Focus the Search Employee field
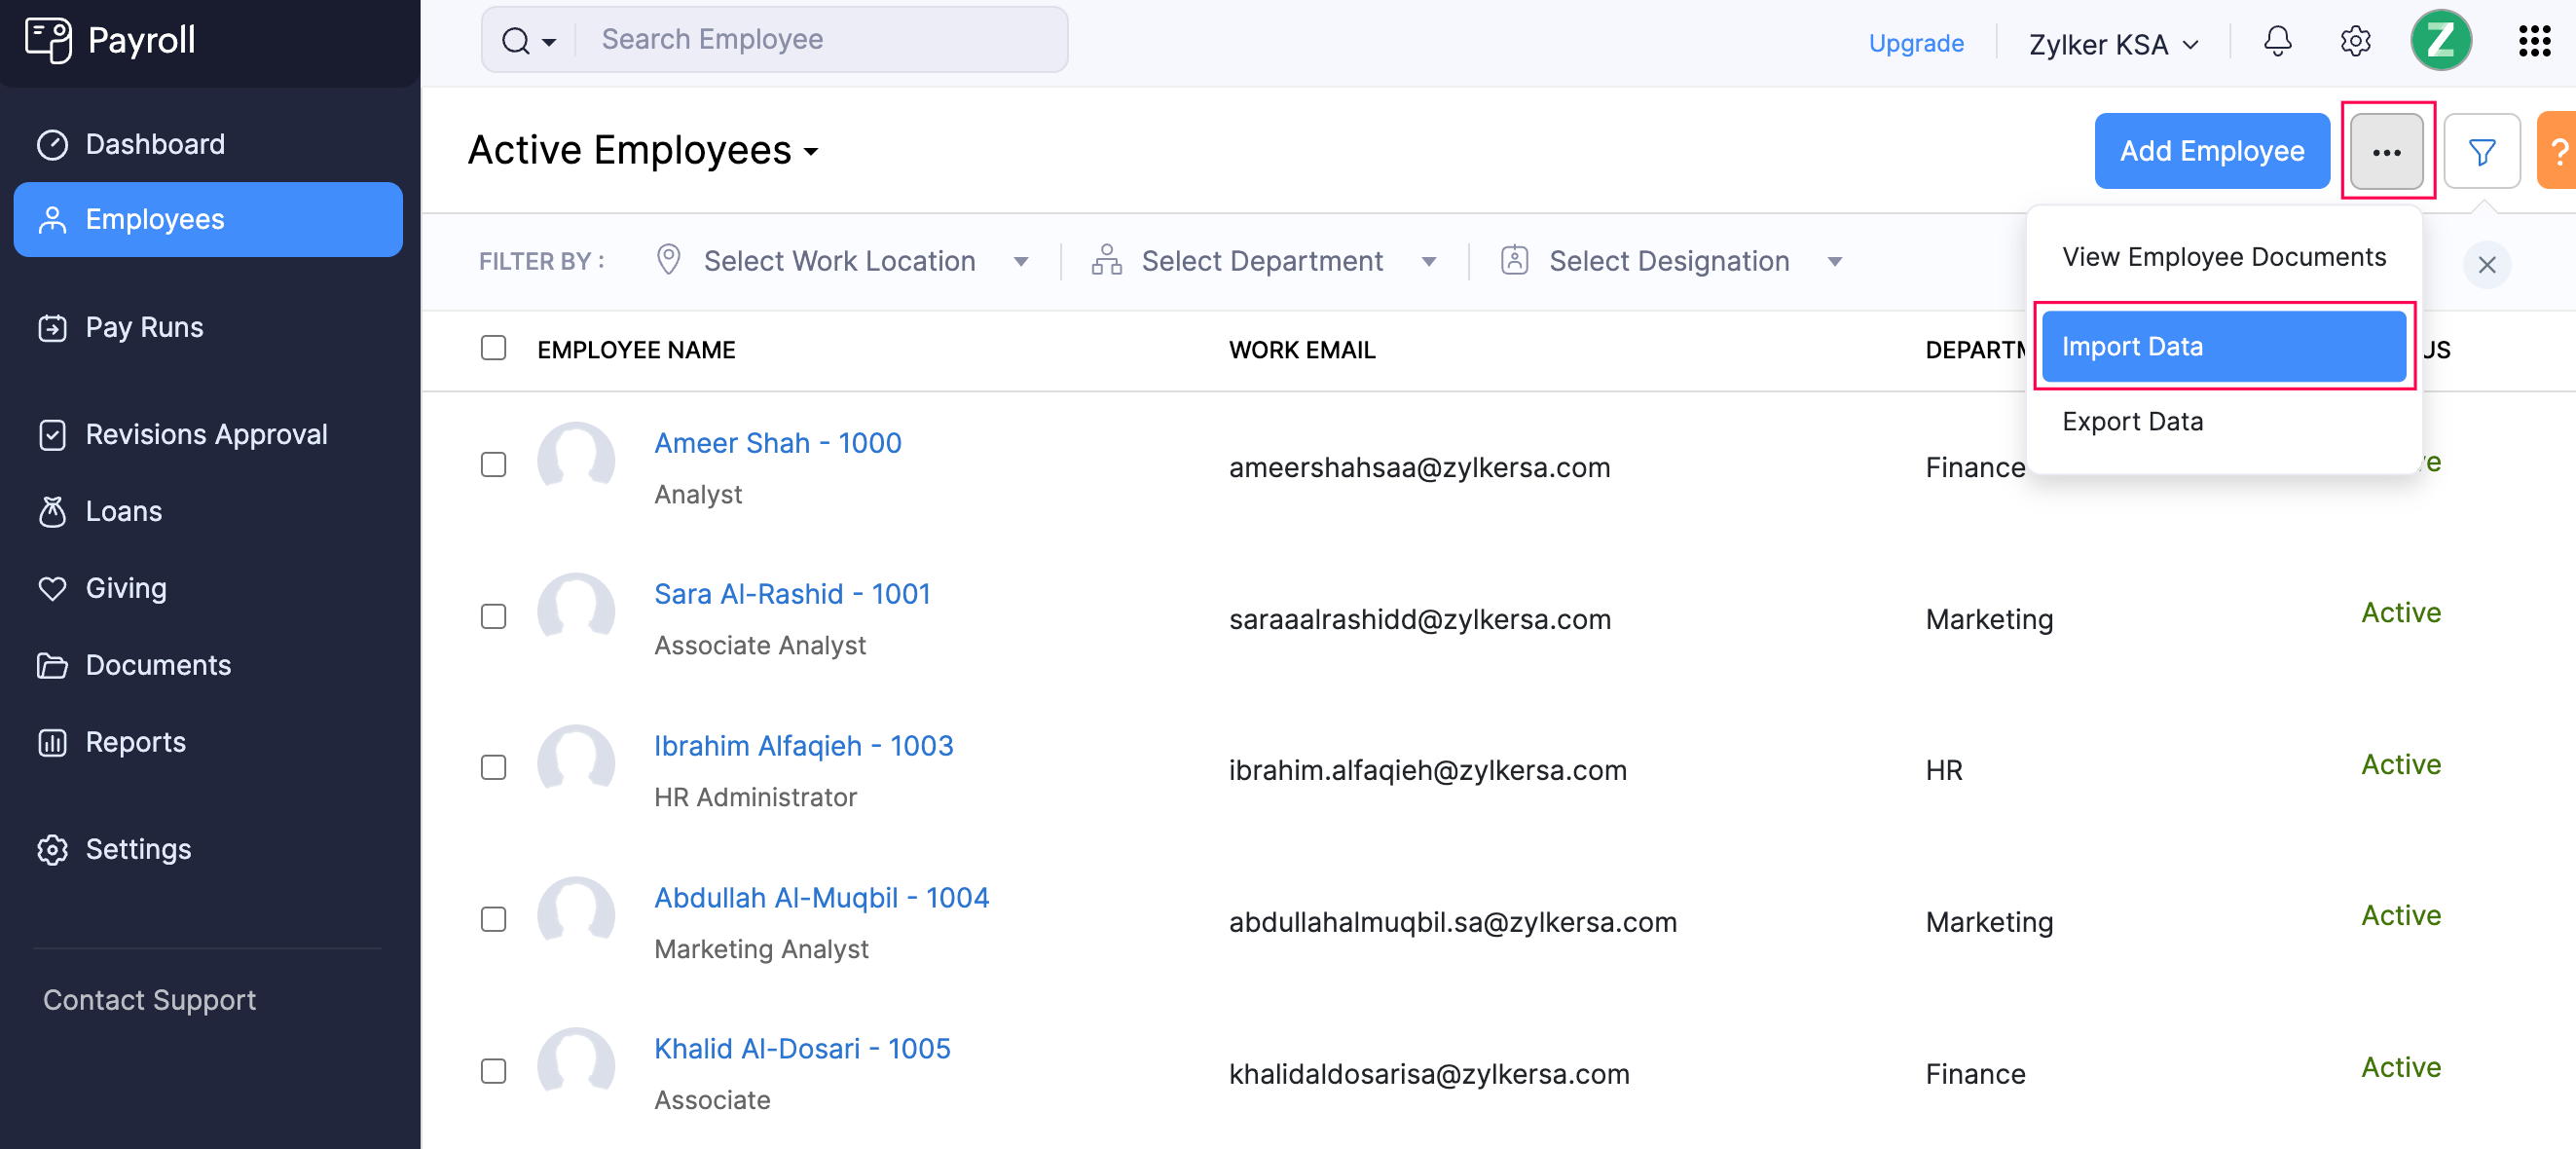2576x1149 pixels. tap(822, 40)
